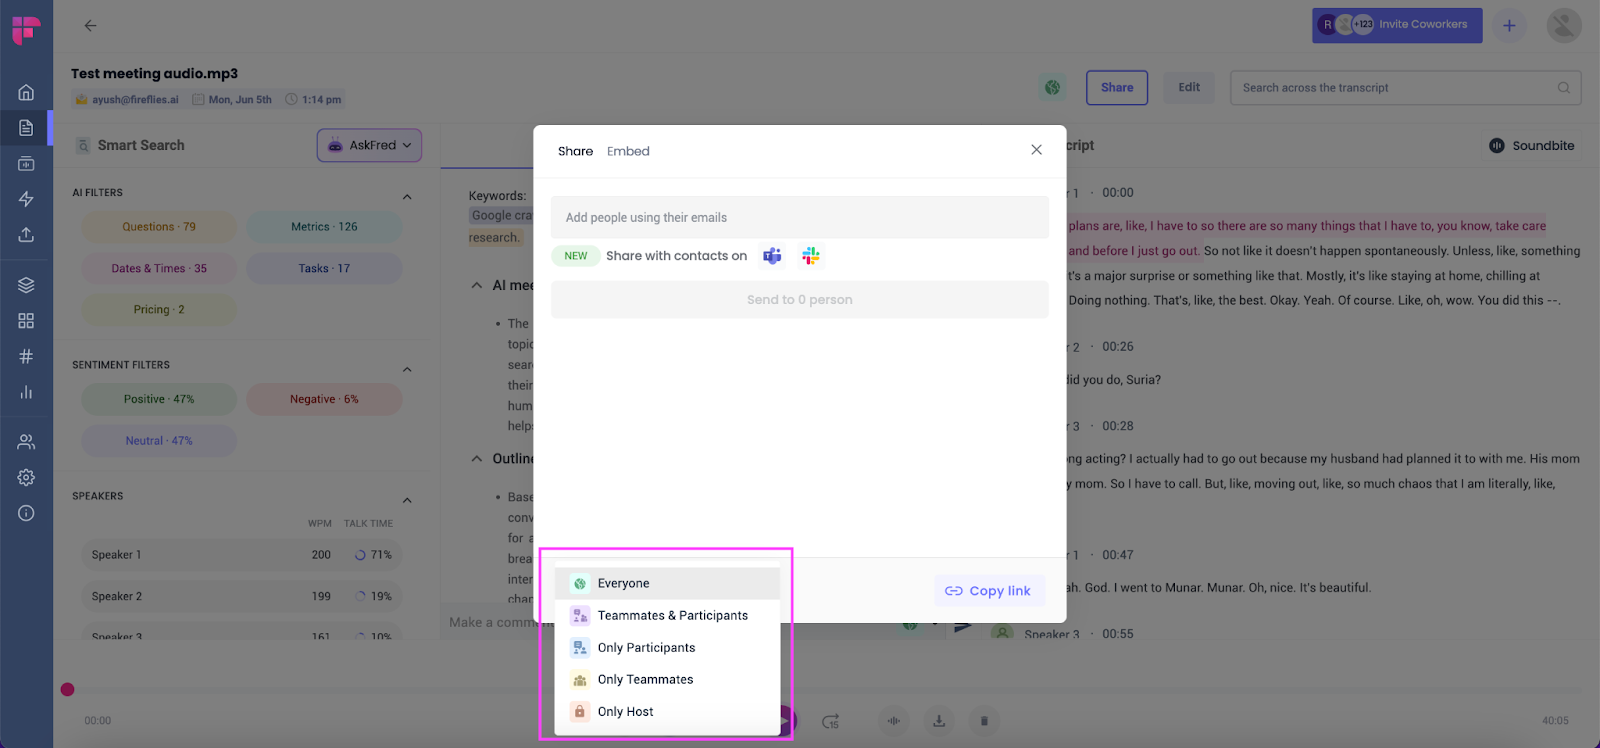Share via Slack icon

(x=811, y=256)
